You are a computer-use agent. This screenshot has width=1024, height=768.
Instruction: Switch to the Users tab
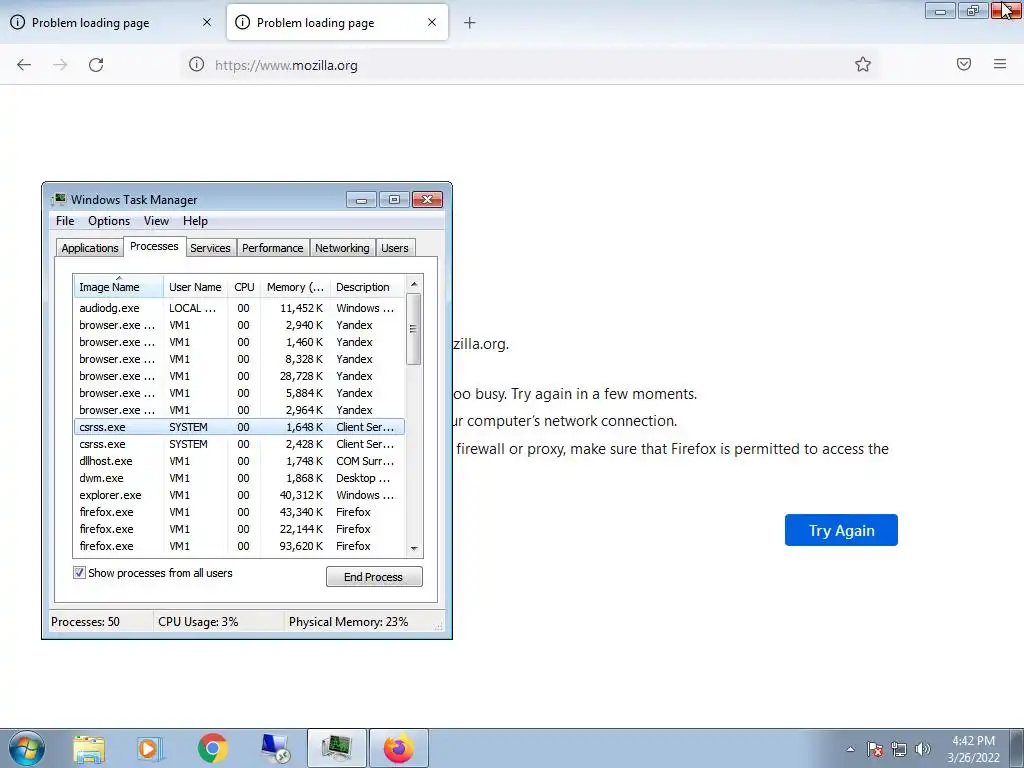394,248
